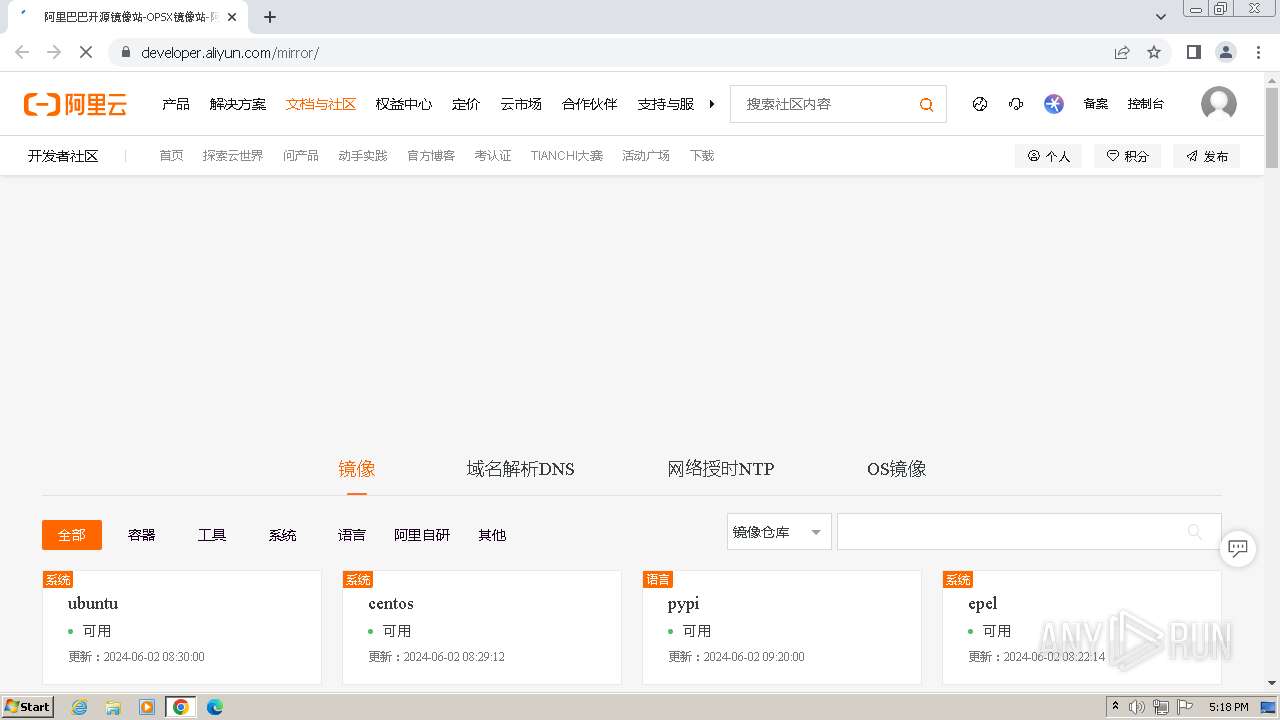Click the magnifier in the mirror search box
The image size is (1280, 720).
tap(1194, 532)
